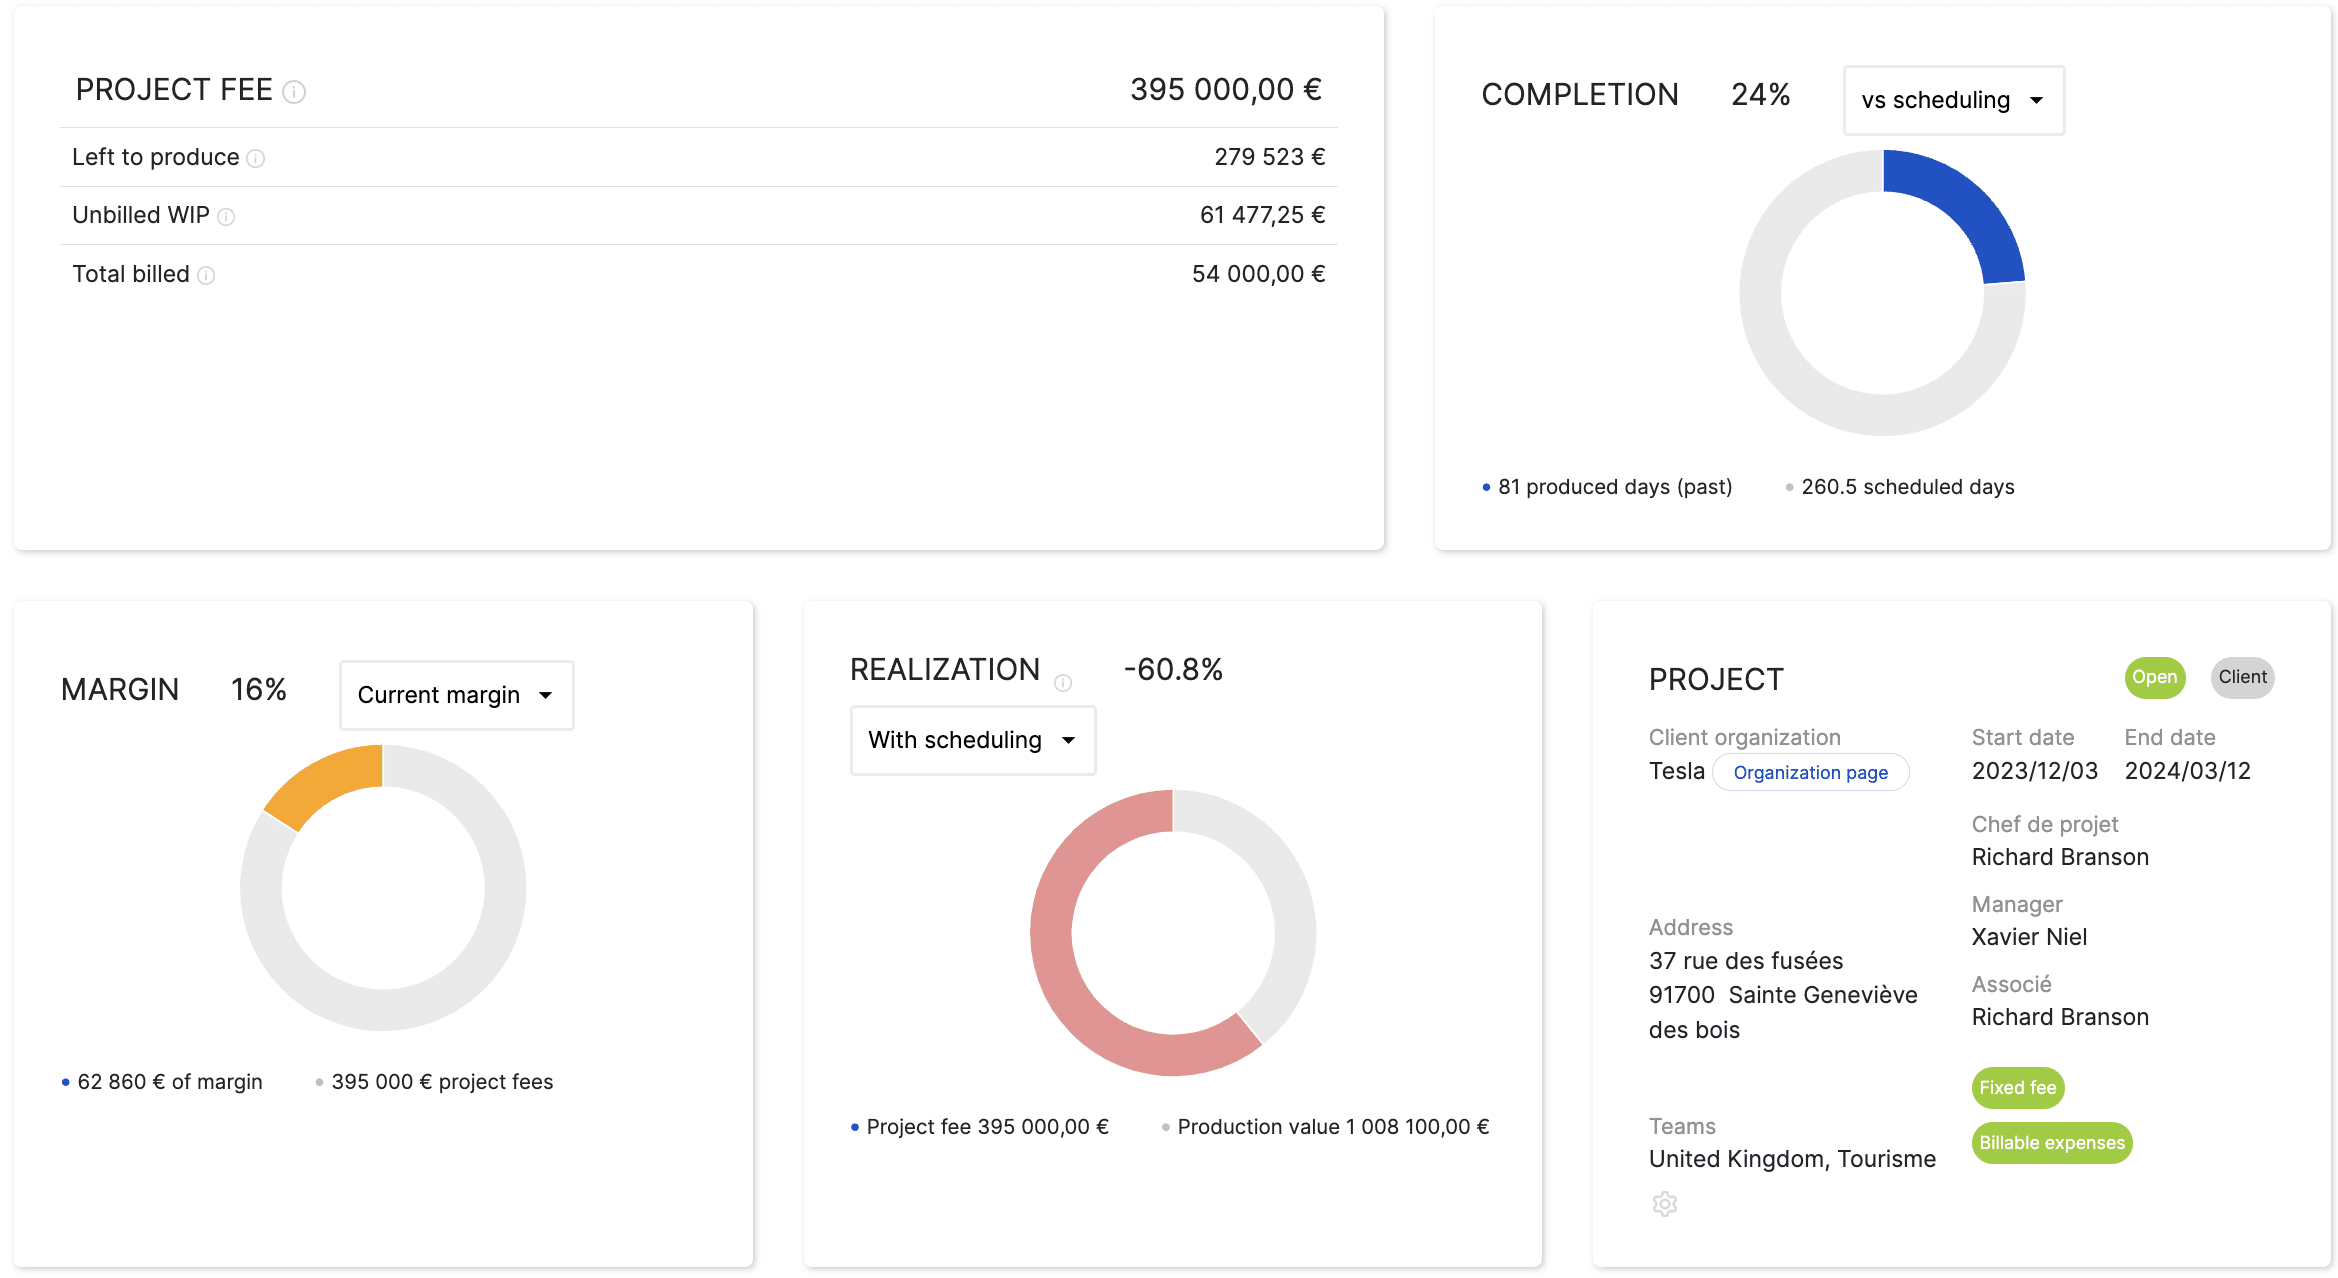Click the orange margin donut segment

click(x=323, y=783)
